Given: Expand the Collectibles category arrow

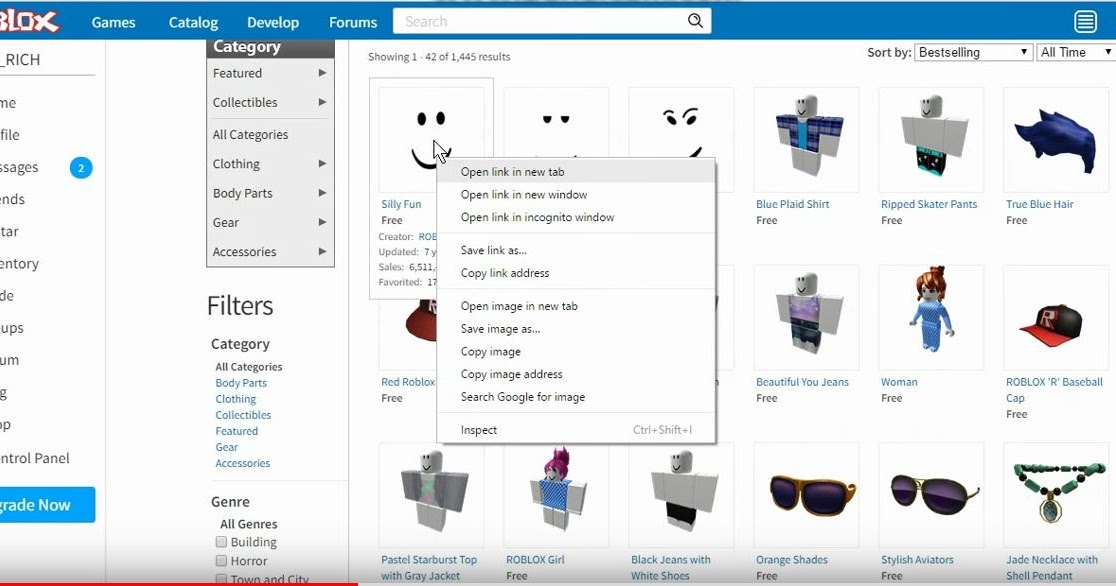Looking at the screenshot, I should (x=322, y=102).
